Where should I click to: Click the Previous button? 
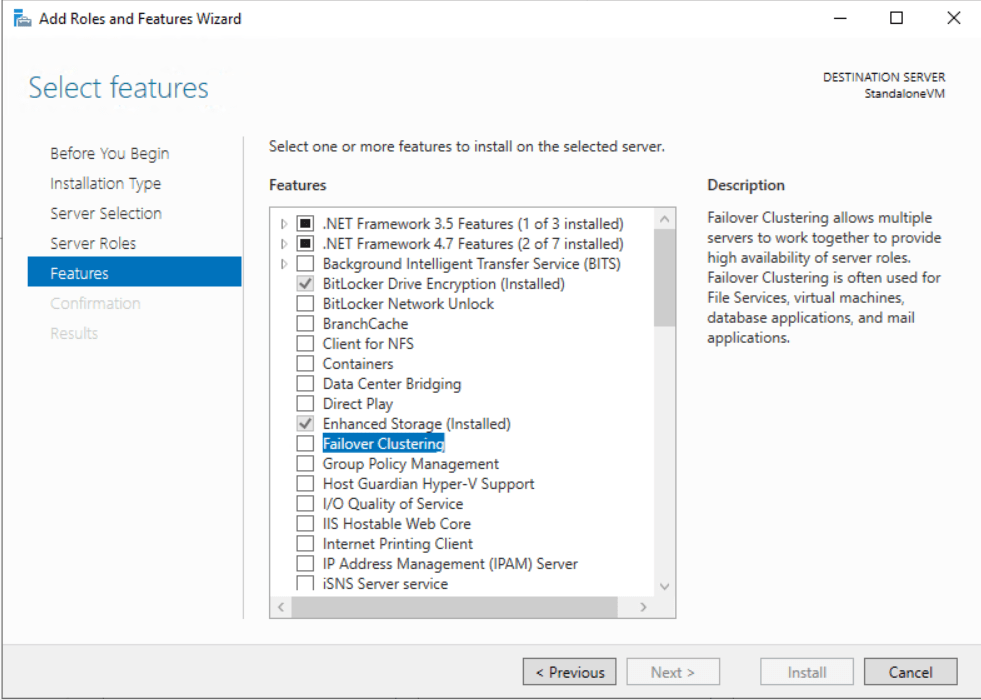pyautogui.click(x=569, y=672)
